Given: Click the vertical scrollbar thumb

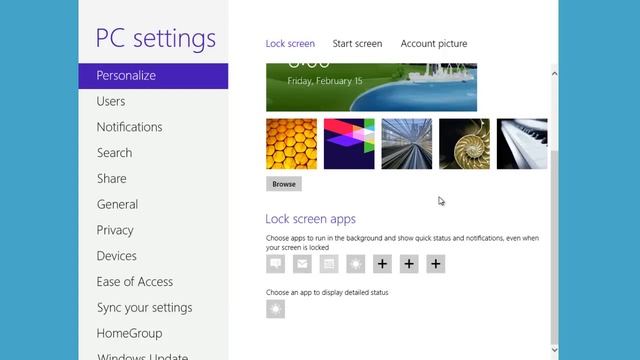Looking at the screenshot, I should point(554,247).
